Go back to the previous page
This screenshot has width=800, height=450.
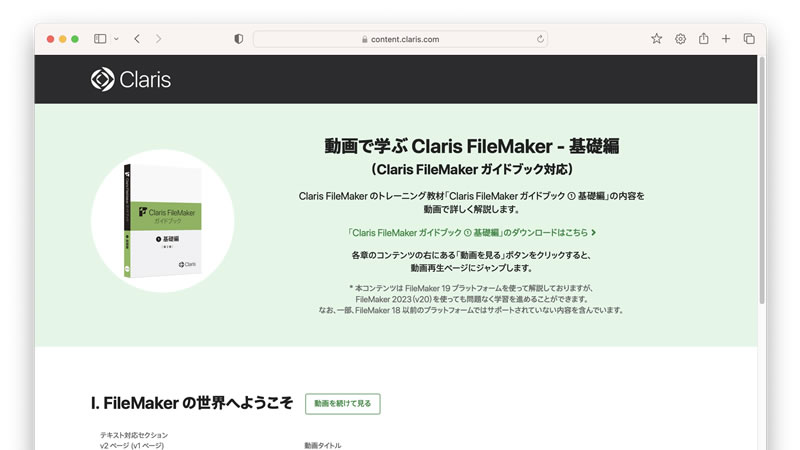137,39
